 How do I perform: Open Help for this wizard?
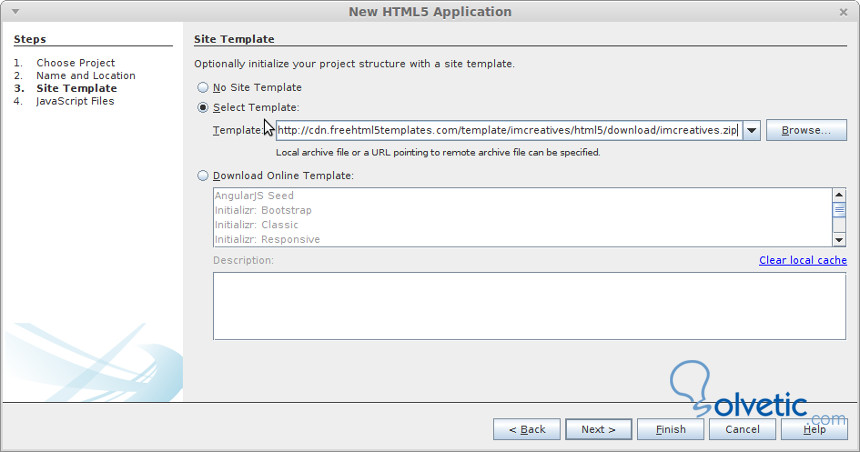(814, 429)
